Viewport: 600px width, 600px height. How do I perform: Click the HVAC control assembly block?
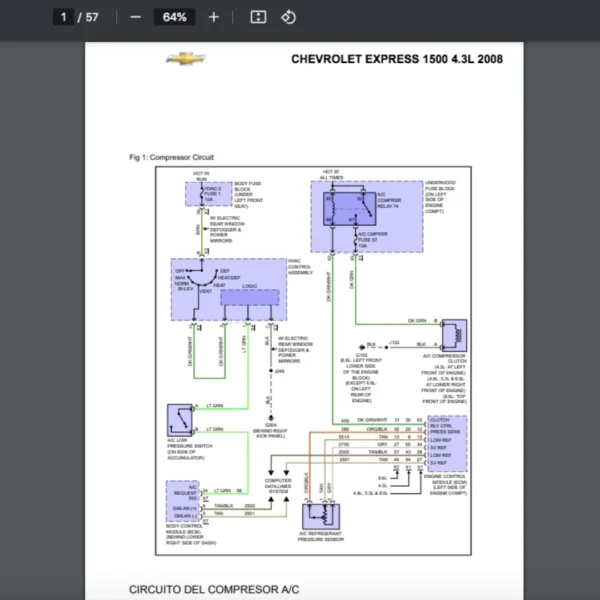point(228,290)
